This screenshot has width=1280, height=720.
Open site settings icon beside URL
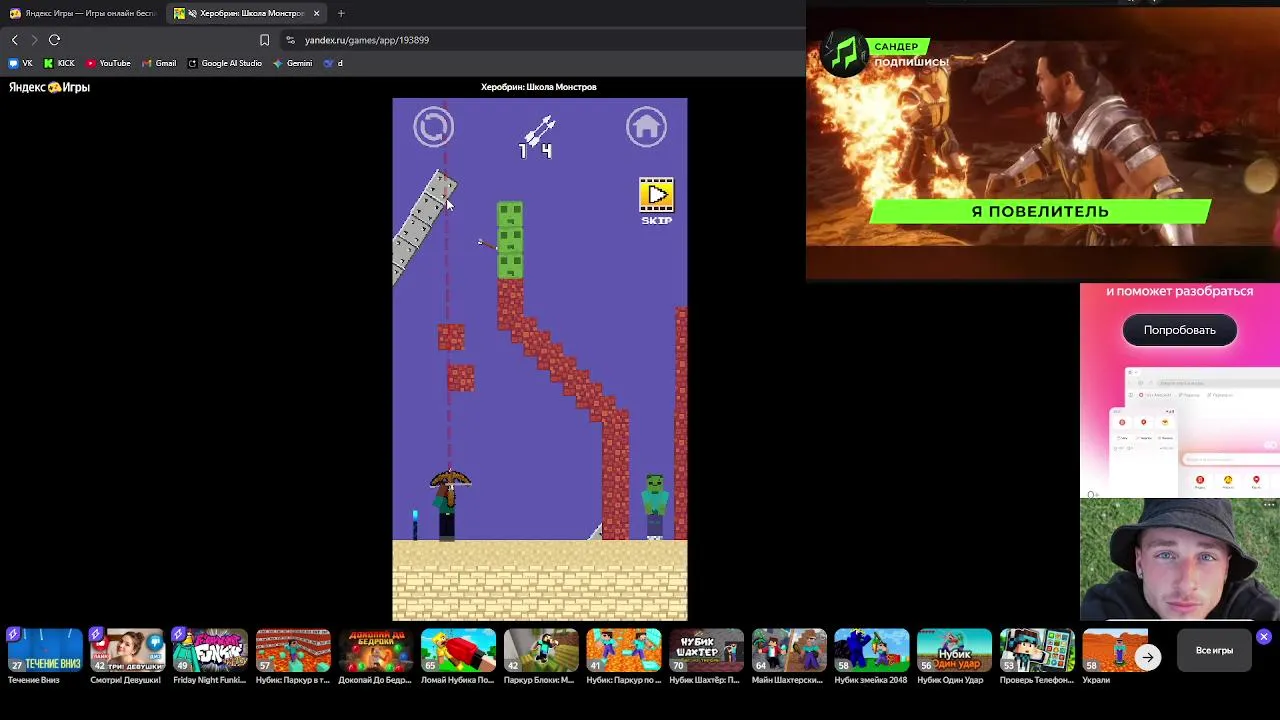[290, 40]
